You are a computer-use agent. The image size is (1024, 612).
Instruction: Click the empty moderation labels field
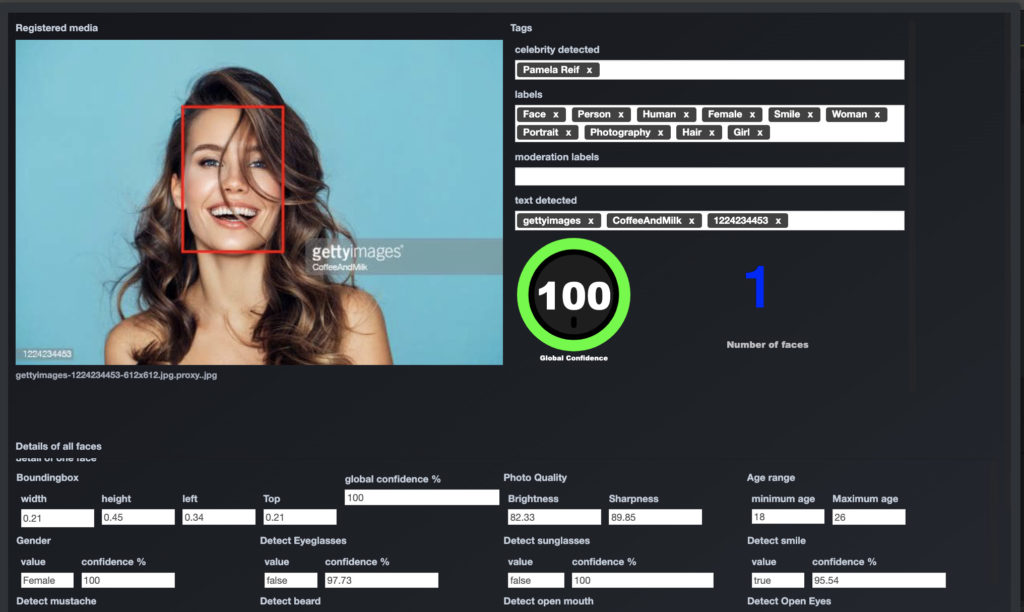pyautogui.click(x=709, y=176)
